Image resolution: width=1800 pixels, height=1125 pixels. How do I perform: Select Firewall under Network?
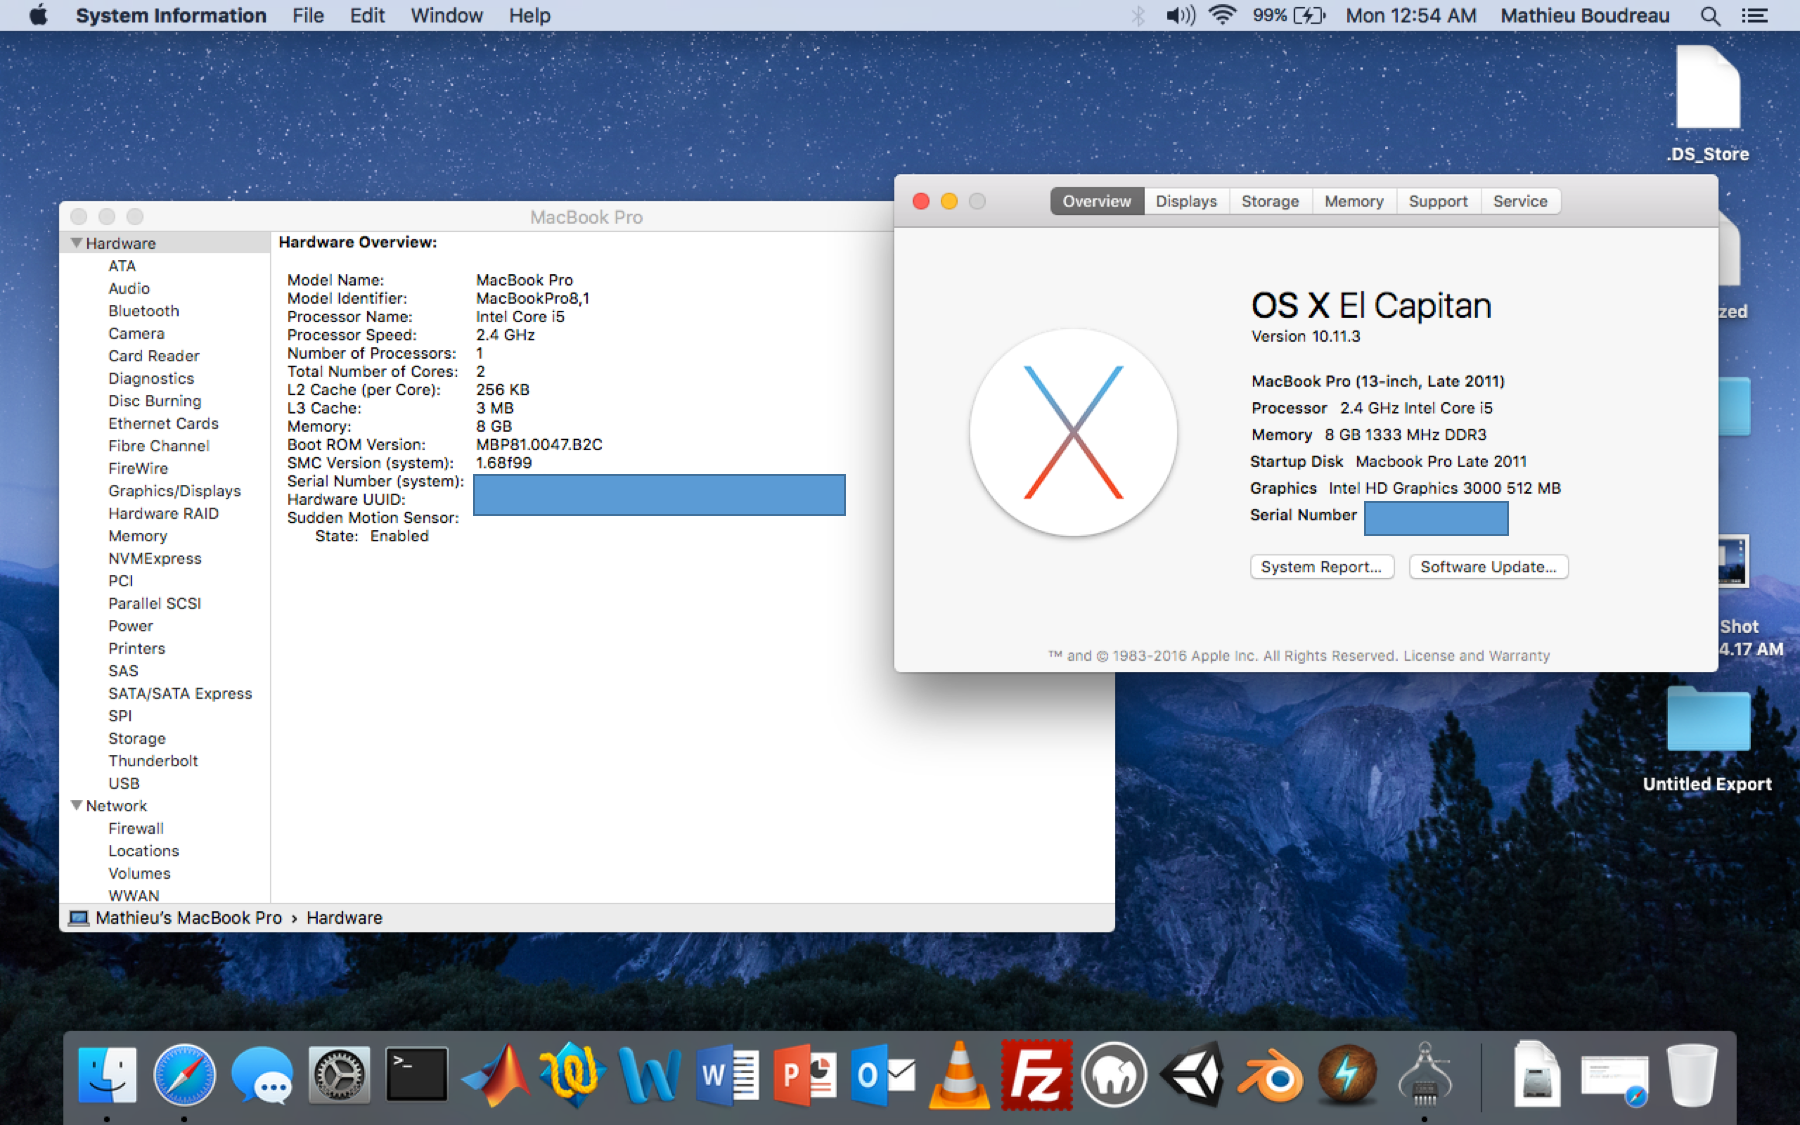(x=136, y=828)
